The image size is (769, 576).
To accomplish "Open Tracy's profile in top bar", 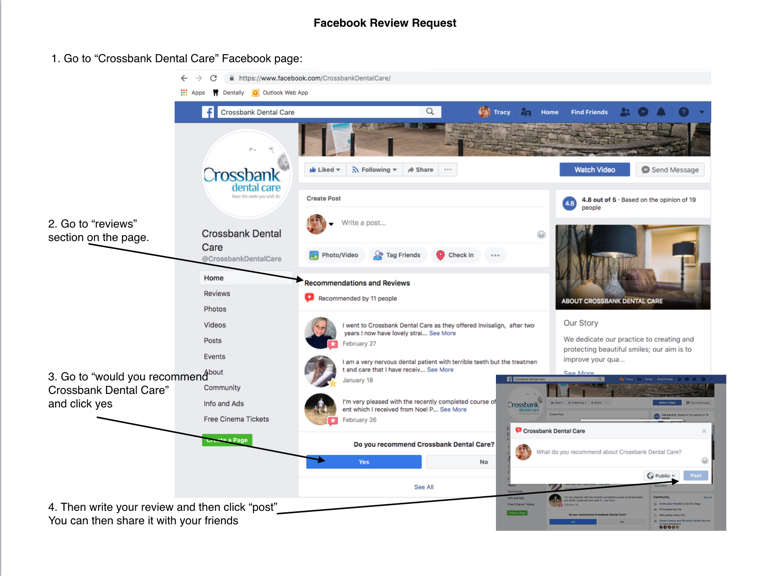I will coord(494,112).
